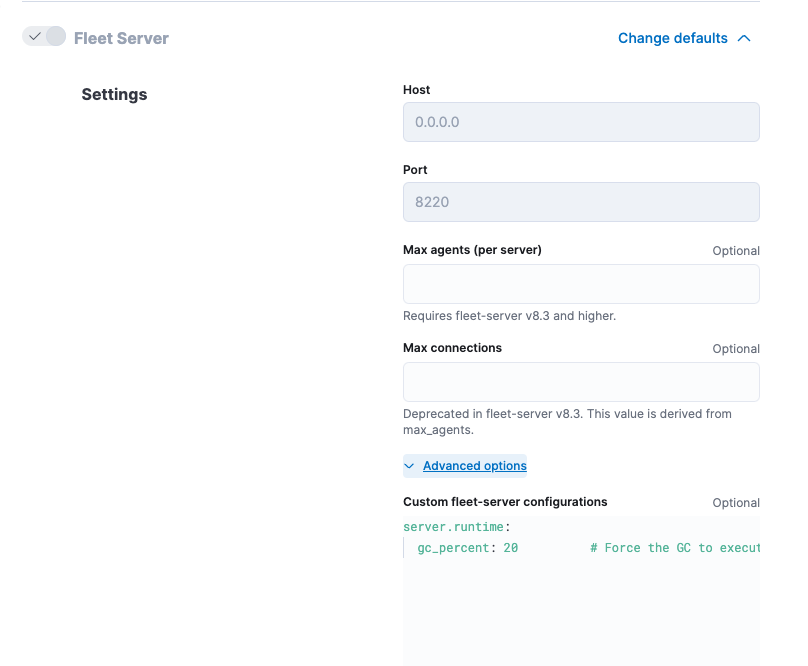Click the chevron next to Change defaults
The height and width of the screenshot is (666, 808).
(745, 38)
